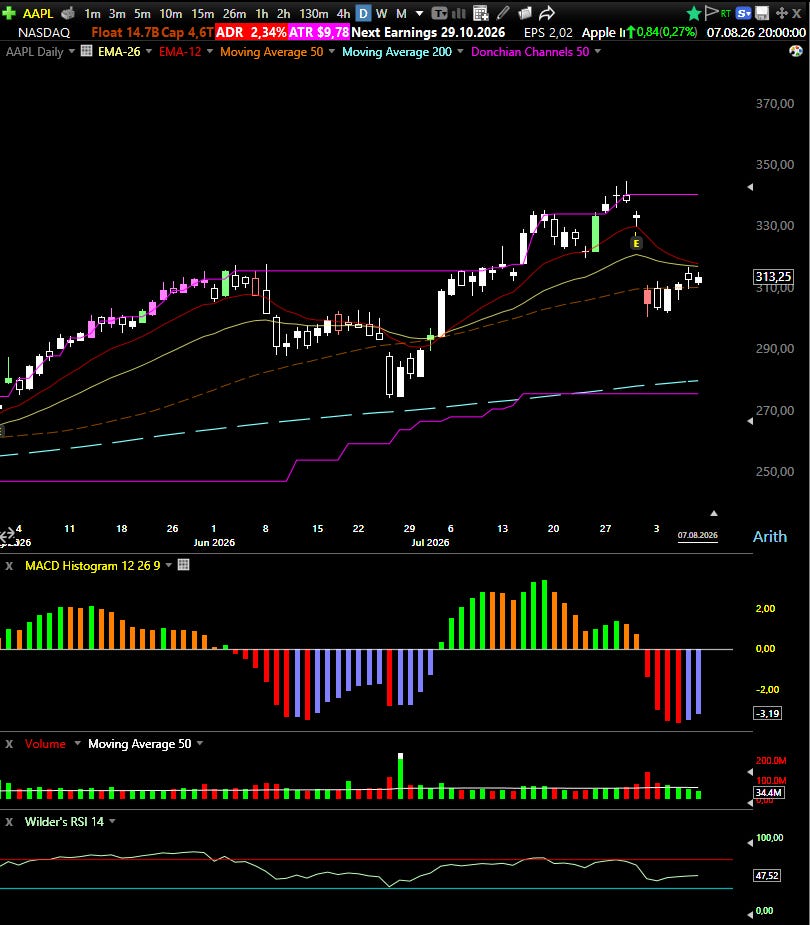Switch to 5m timeframe
Image resolution: width=810 pixels, height=925 pixels.
click(142, 13)
